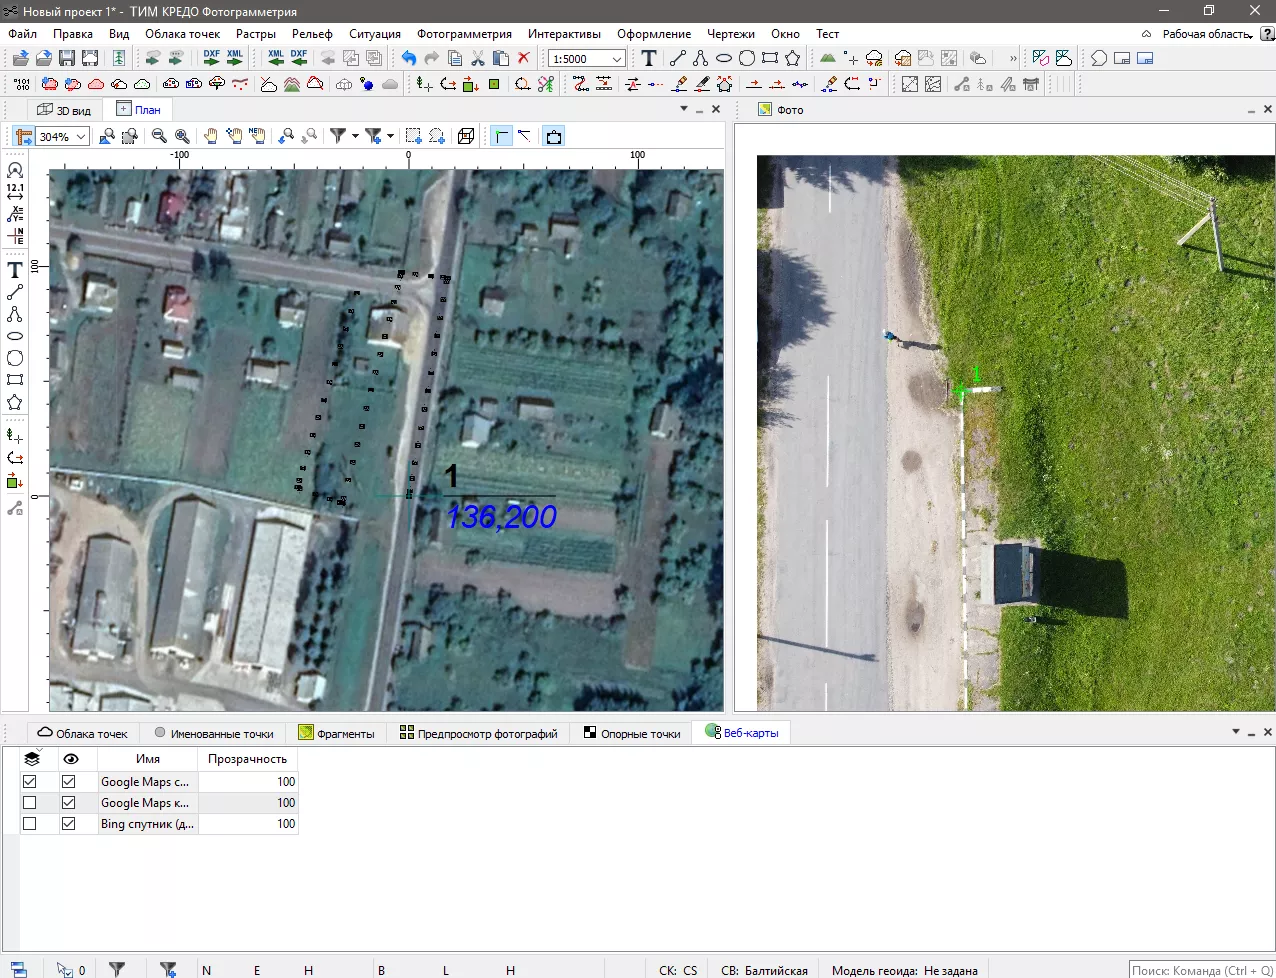Expand the filter funnel dropdown arrow
1276x978 pixels.
point(355,136)
